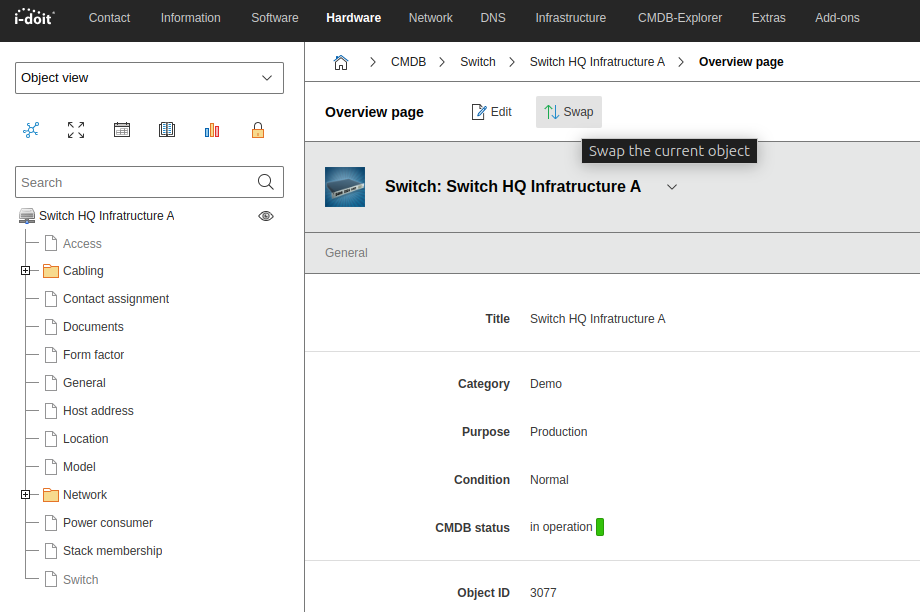This screenshot has height=612, width=920.
Task: Click the open book icon in sidebar
Action: pyautogui.click(x=167, y=130)
